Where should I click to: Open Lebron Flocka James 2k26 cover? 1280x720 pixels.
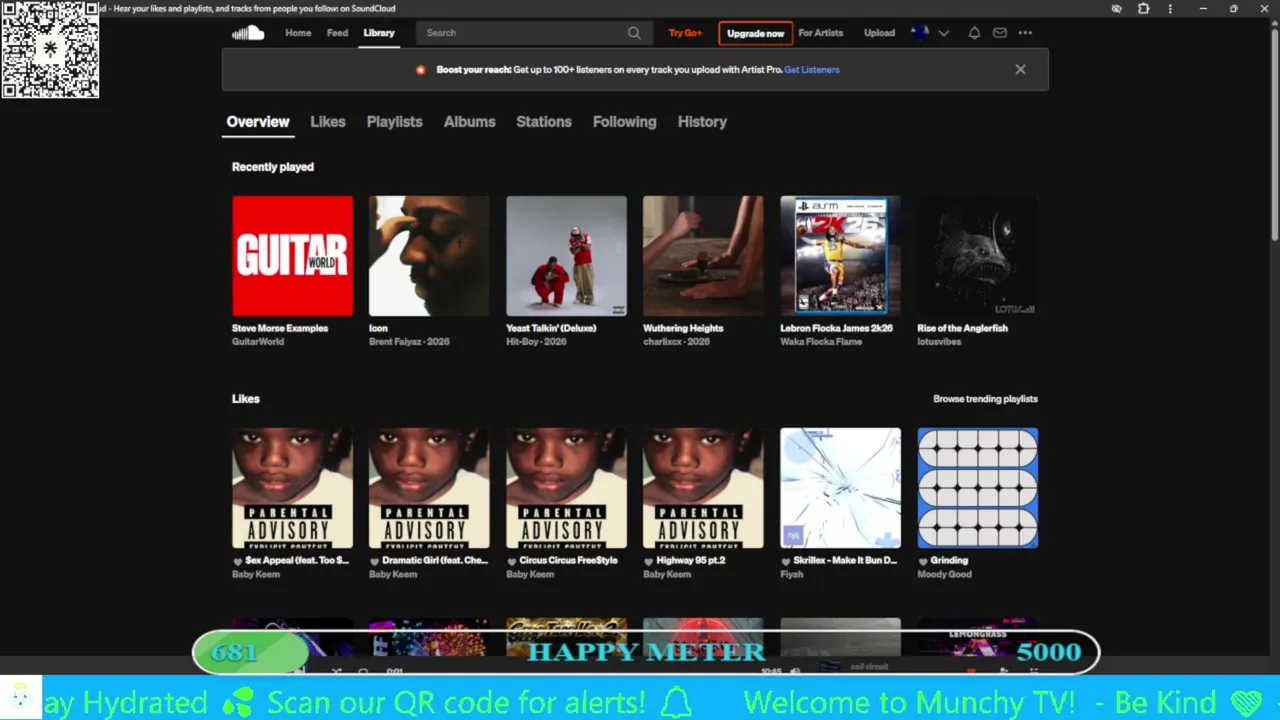840,256
